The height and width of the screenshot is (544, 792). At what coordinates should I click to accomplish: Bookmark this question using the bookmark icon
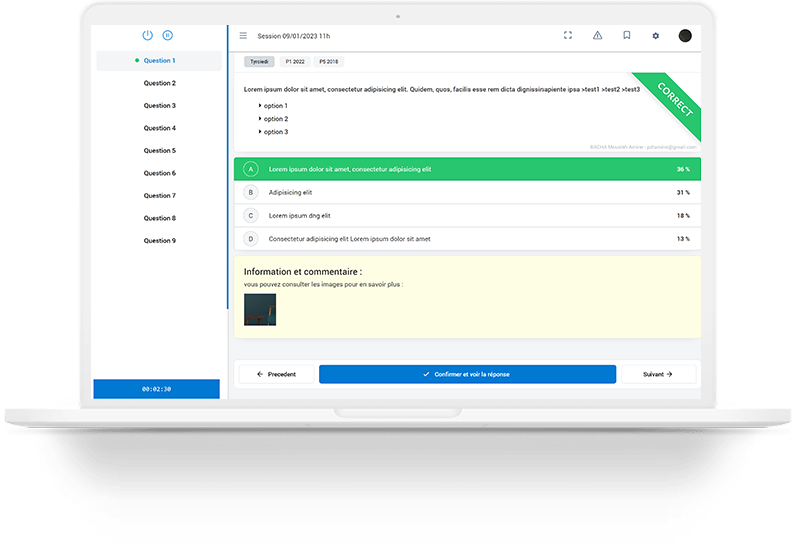626,36
